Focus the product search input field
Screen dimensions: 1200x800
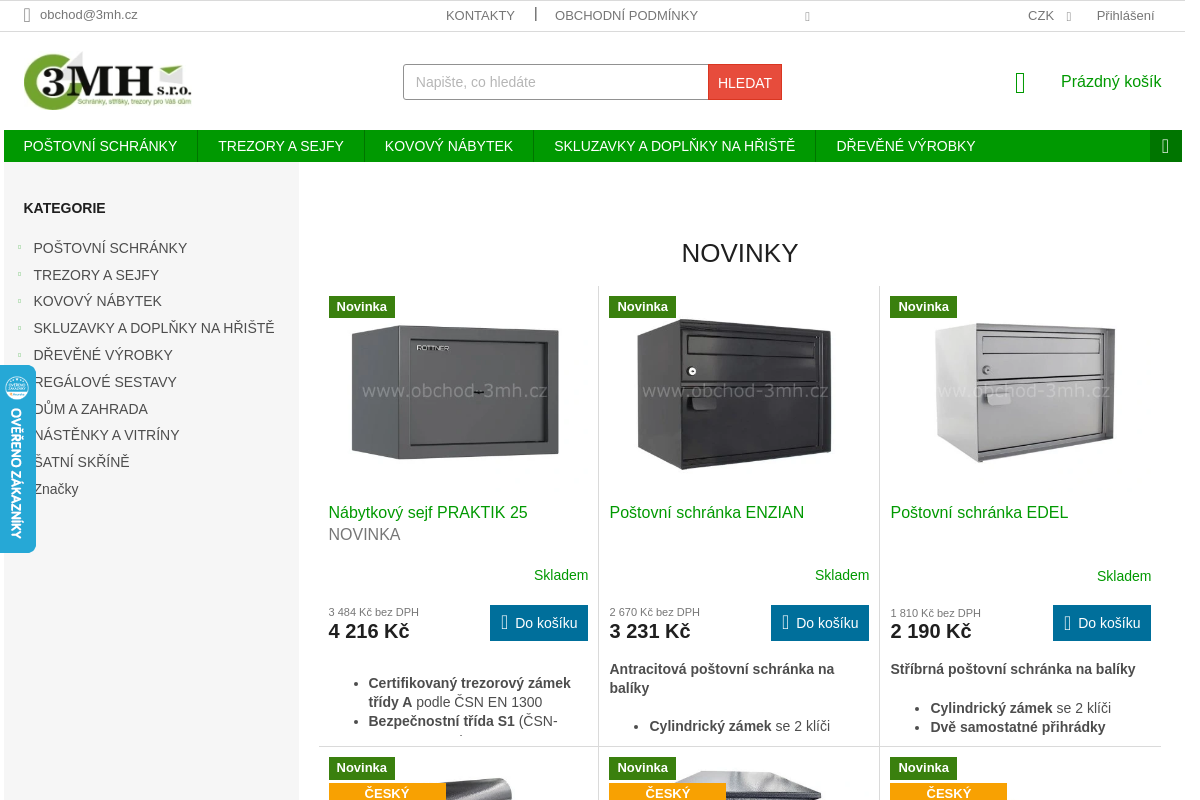pos(555,82)
